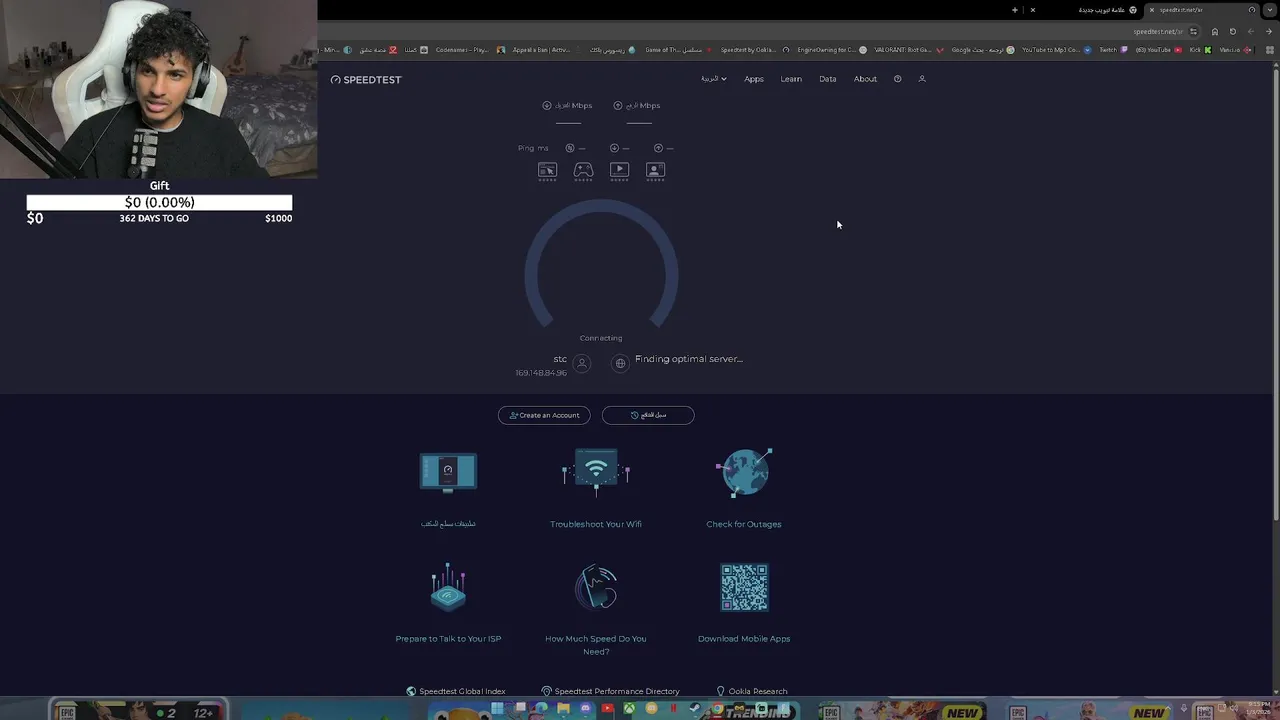
Task: Open Twitch bookmark
Action: [x=1114, y=50]
